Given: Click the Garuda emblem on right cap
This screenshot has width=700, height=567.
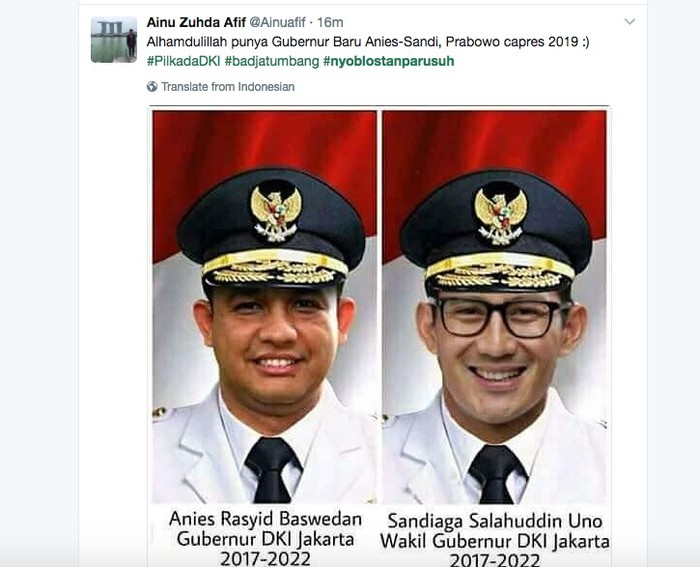Looking at the screenshot, I should click(500, 216).
